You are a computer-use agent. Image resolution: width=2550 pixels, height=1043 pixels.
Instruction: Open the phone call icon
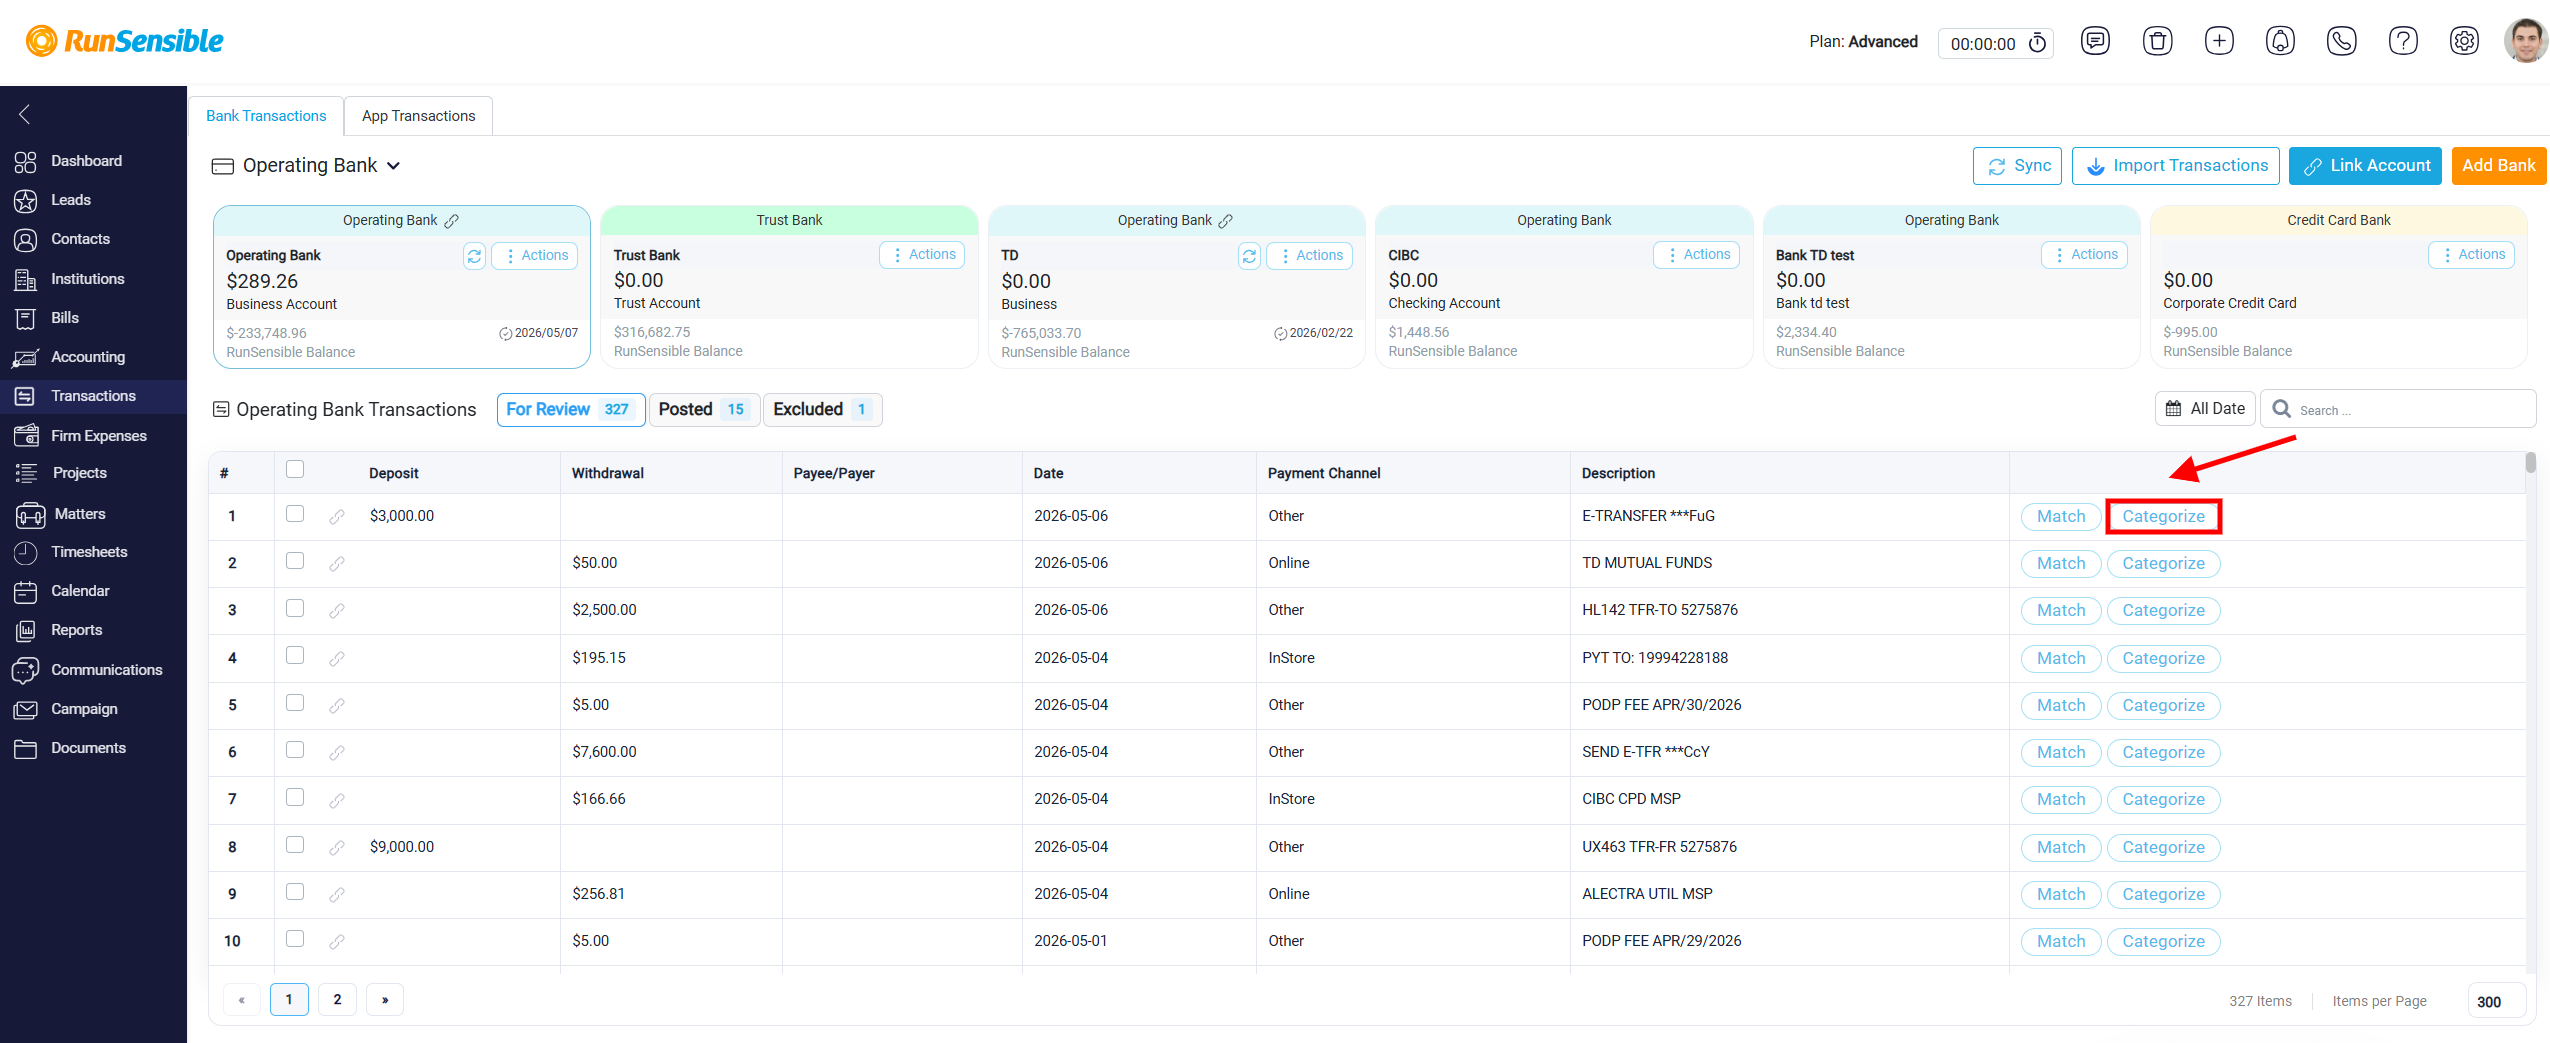[x=2342, y=41]
